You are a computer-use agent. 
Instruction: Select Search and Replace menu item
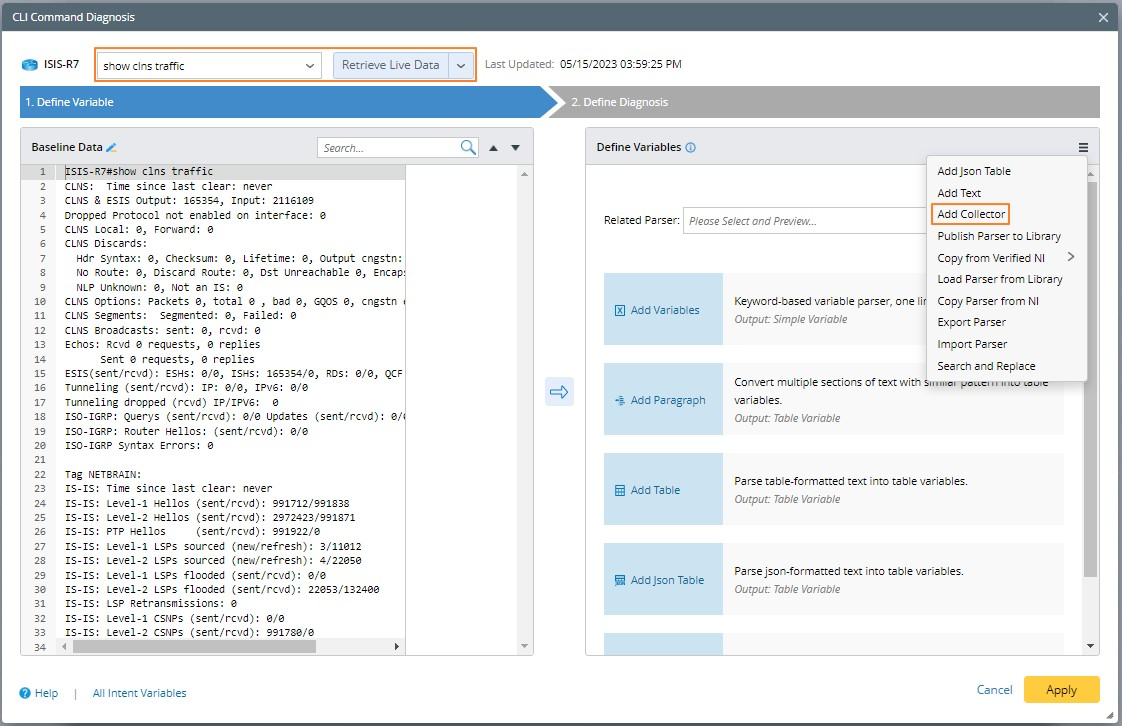985,366
